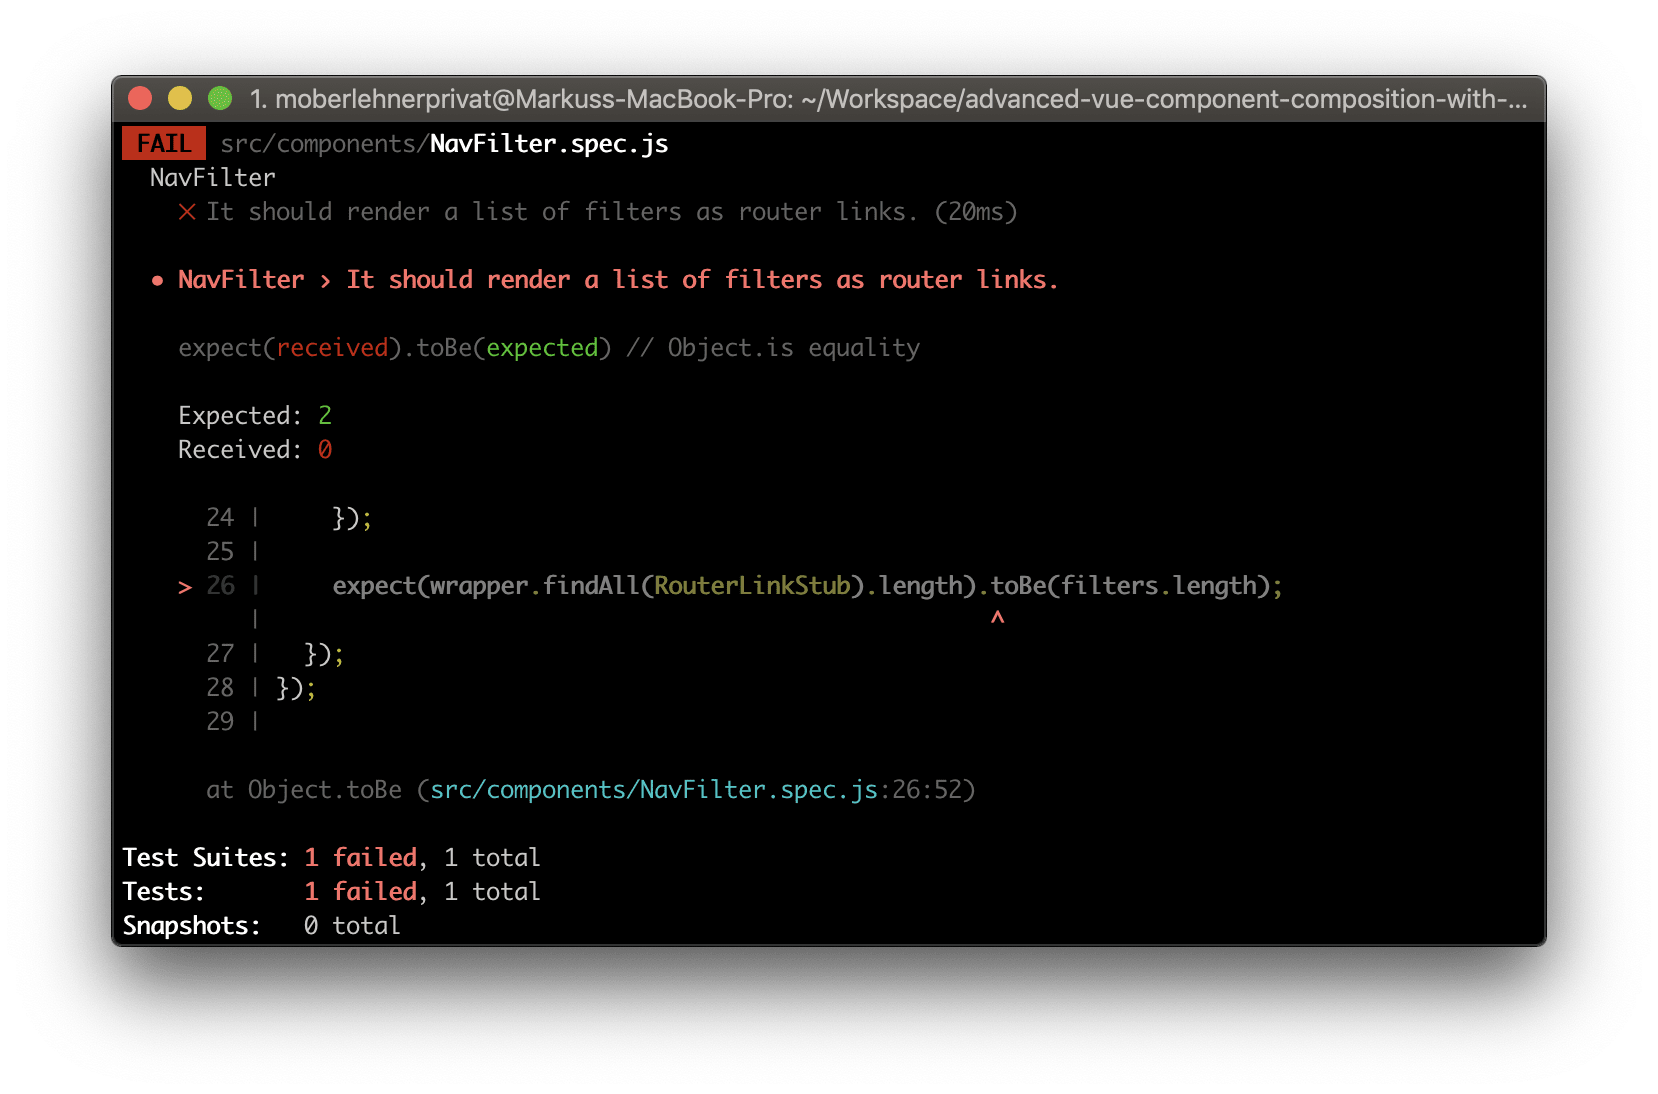
Task: Click the green expected value 2
Action: [325, 416]
